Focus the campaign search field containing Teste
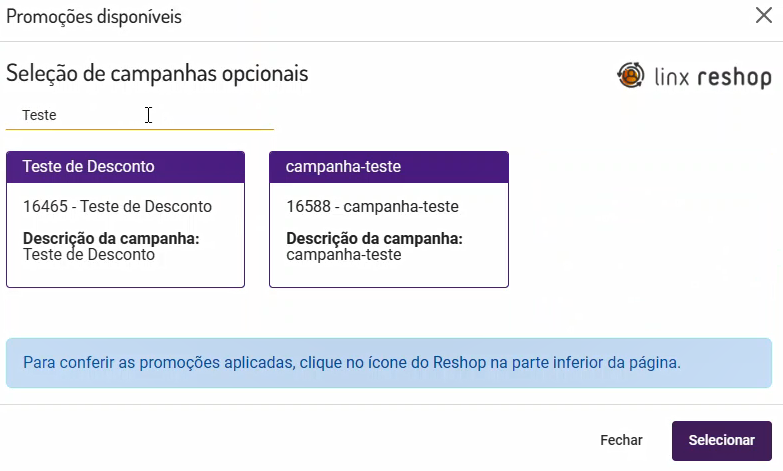This screenshot has height=471, width=783. pyautogui.click(x=140, y=115)
